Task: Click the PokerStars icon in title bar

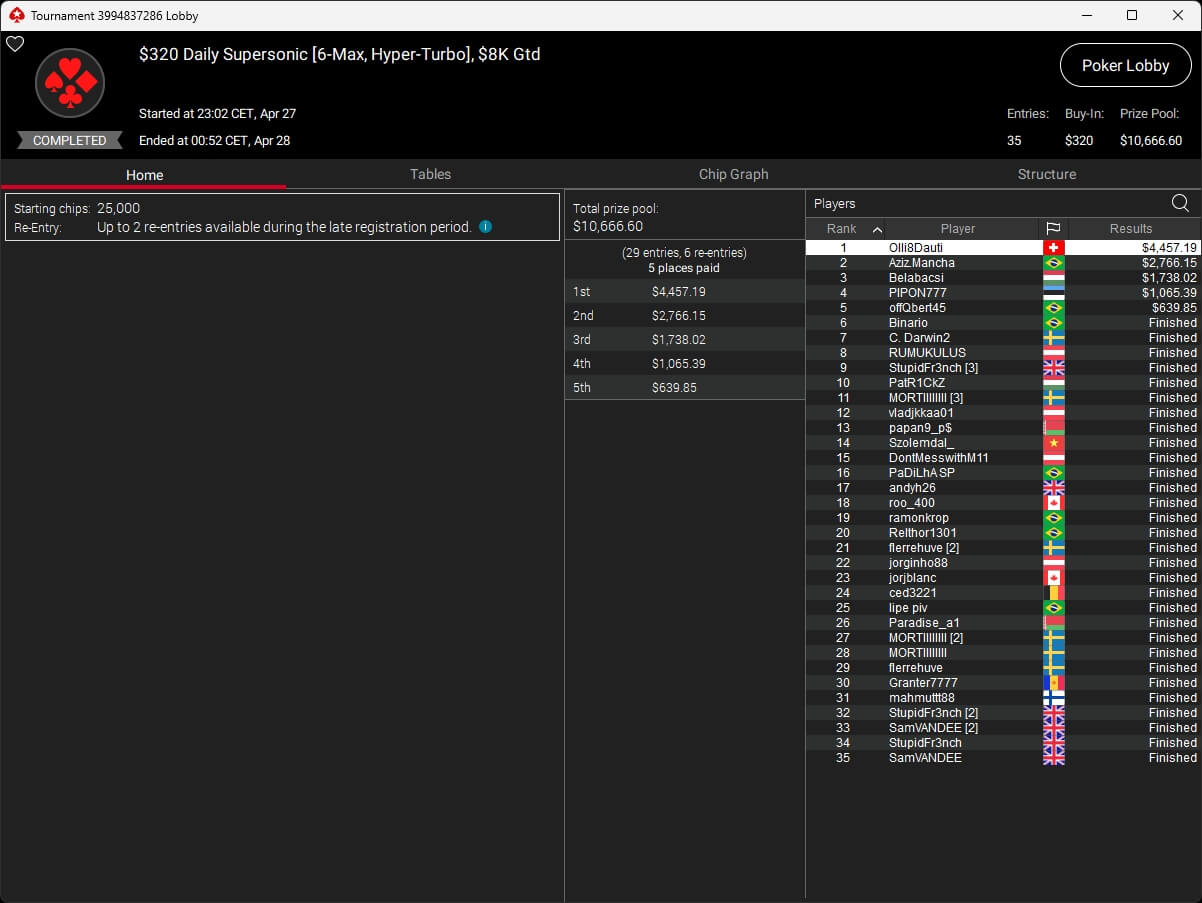Action: click(15, 16)
